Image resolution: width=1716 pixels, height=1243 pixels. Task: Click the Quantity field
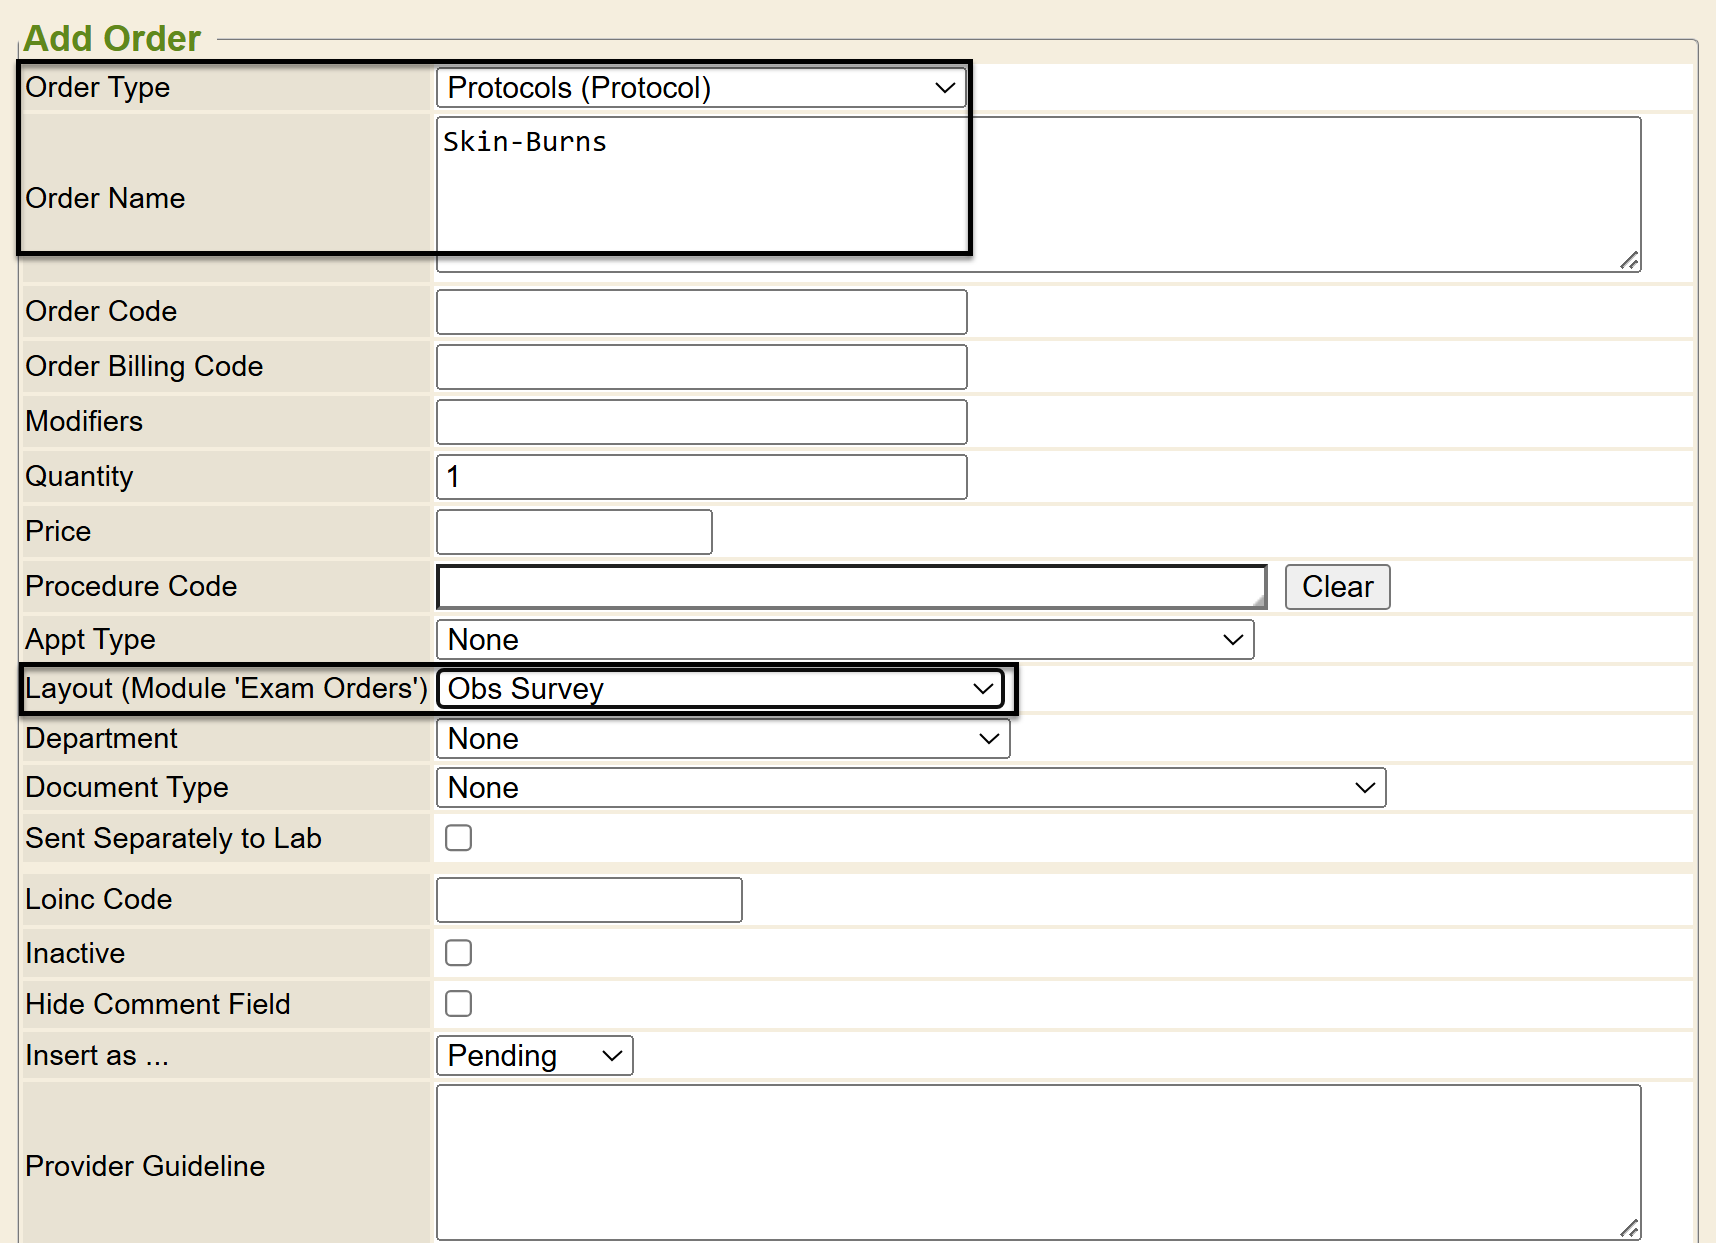701,477
